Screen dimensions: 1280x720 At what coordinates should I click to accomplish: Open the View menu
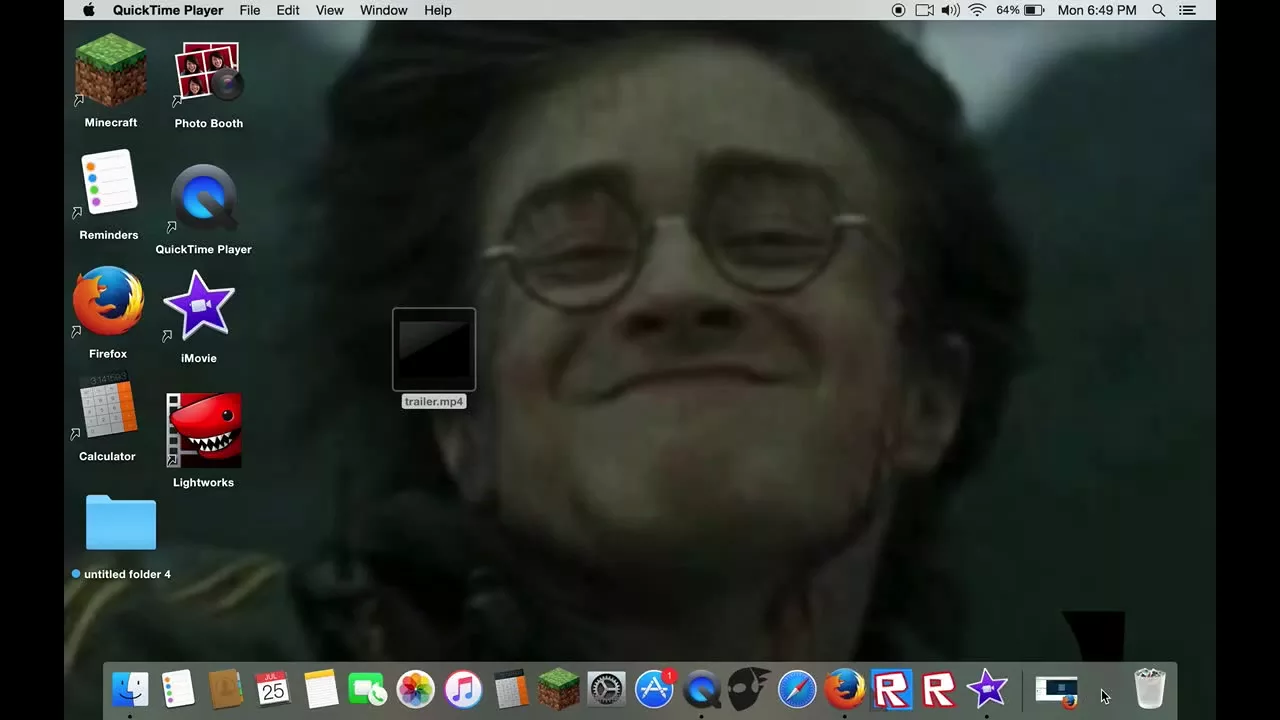(330, 10)
